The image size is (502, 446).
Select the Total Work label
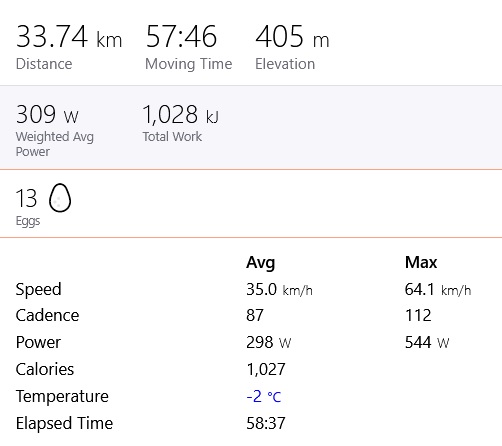[172, 137]
